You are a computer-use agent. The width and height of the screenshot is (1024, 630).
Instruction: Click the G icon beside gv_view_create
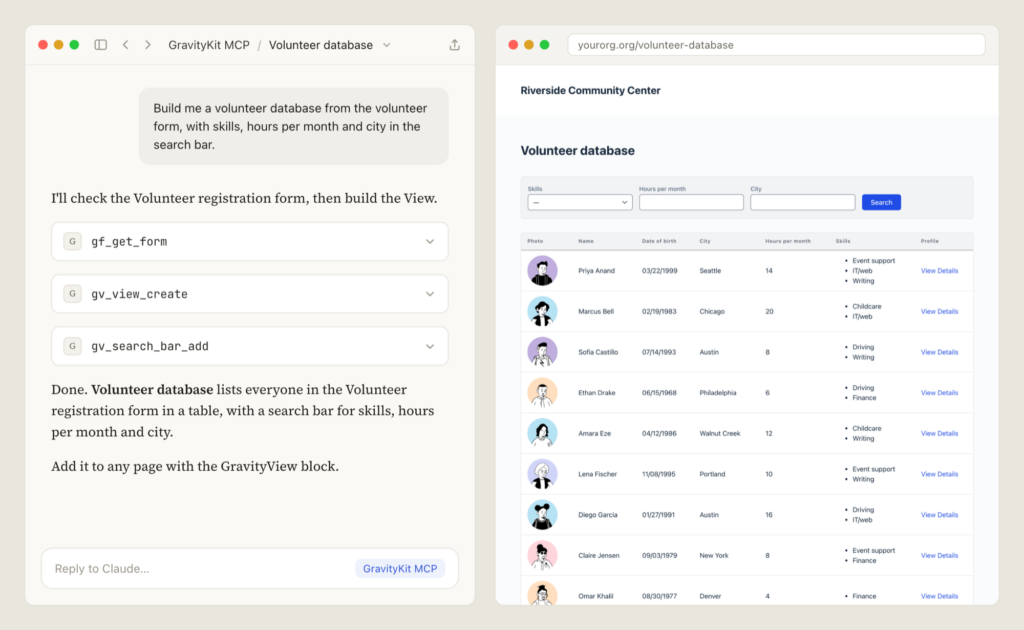point(72,294)
